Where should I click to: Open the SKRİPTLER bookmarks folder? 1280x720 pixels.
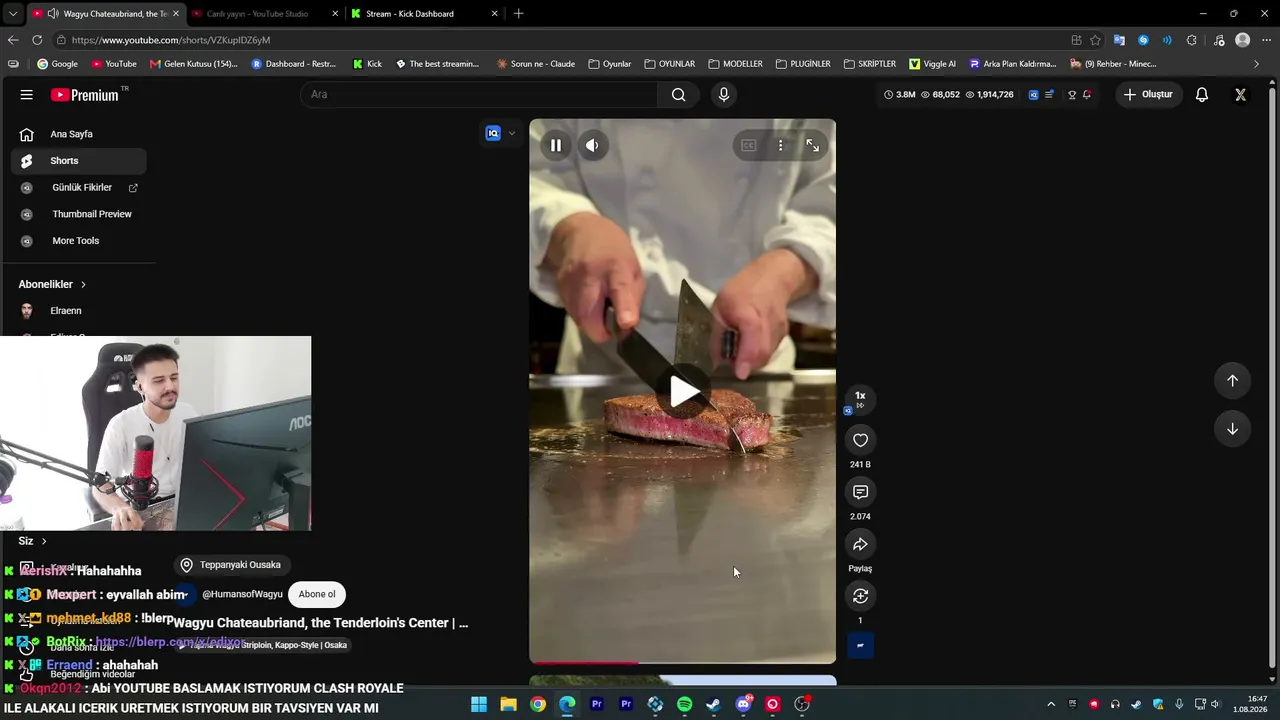pyautogui.click(x=870, y=64)
